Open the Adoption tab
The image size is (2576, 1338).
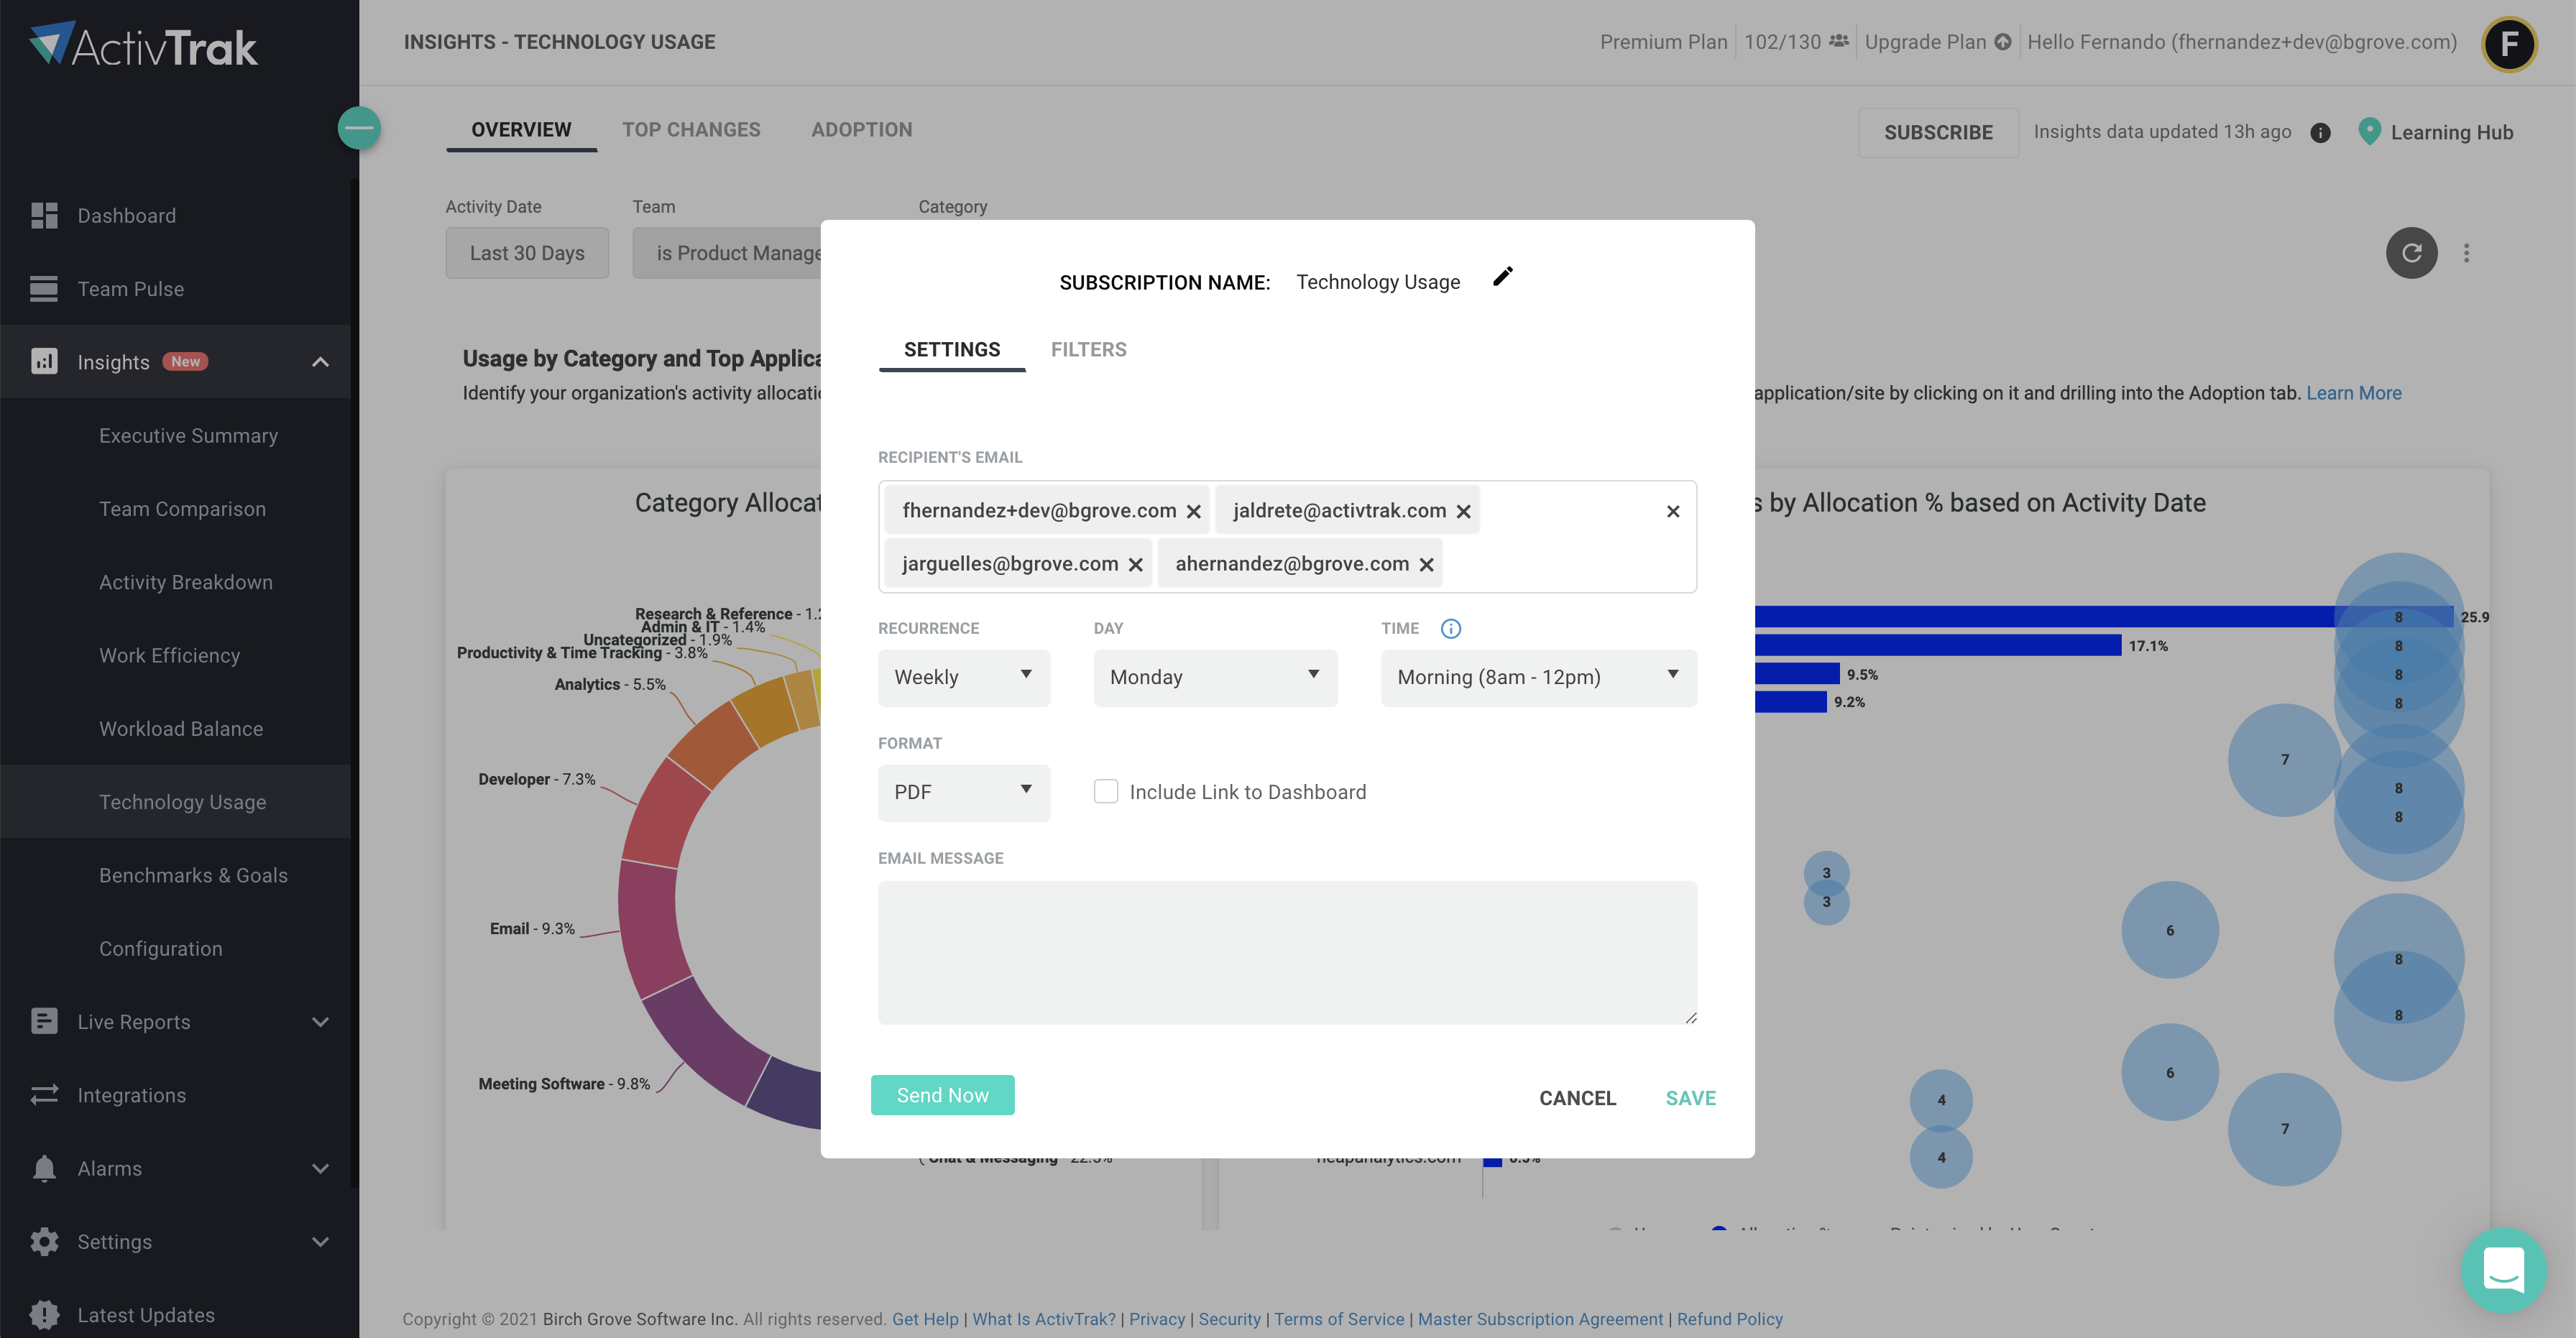[x=862, y=130]
